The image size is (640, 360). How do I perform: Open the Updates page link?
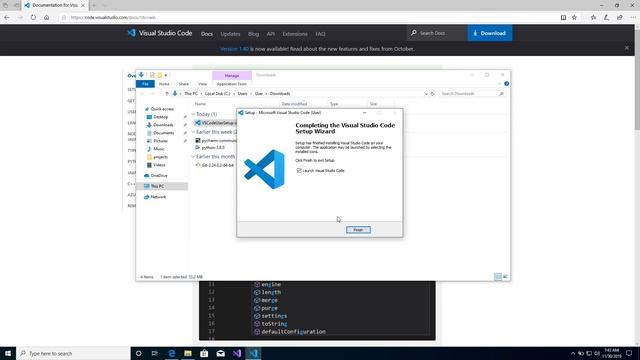click(230, 34)
